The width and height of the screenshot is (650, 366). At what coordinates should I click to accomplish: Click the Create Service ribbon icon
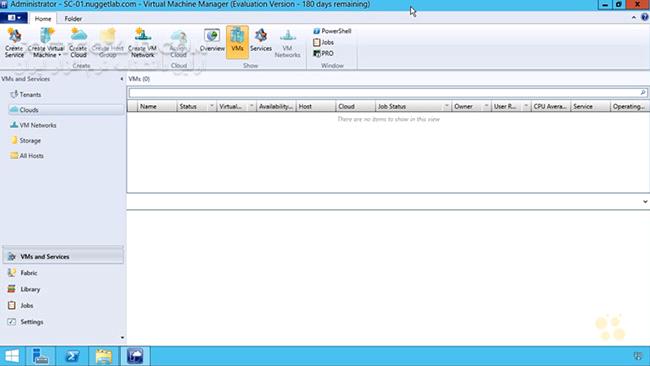point(14,42)
